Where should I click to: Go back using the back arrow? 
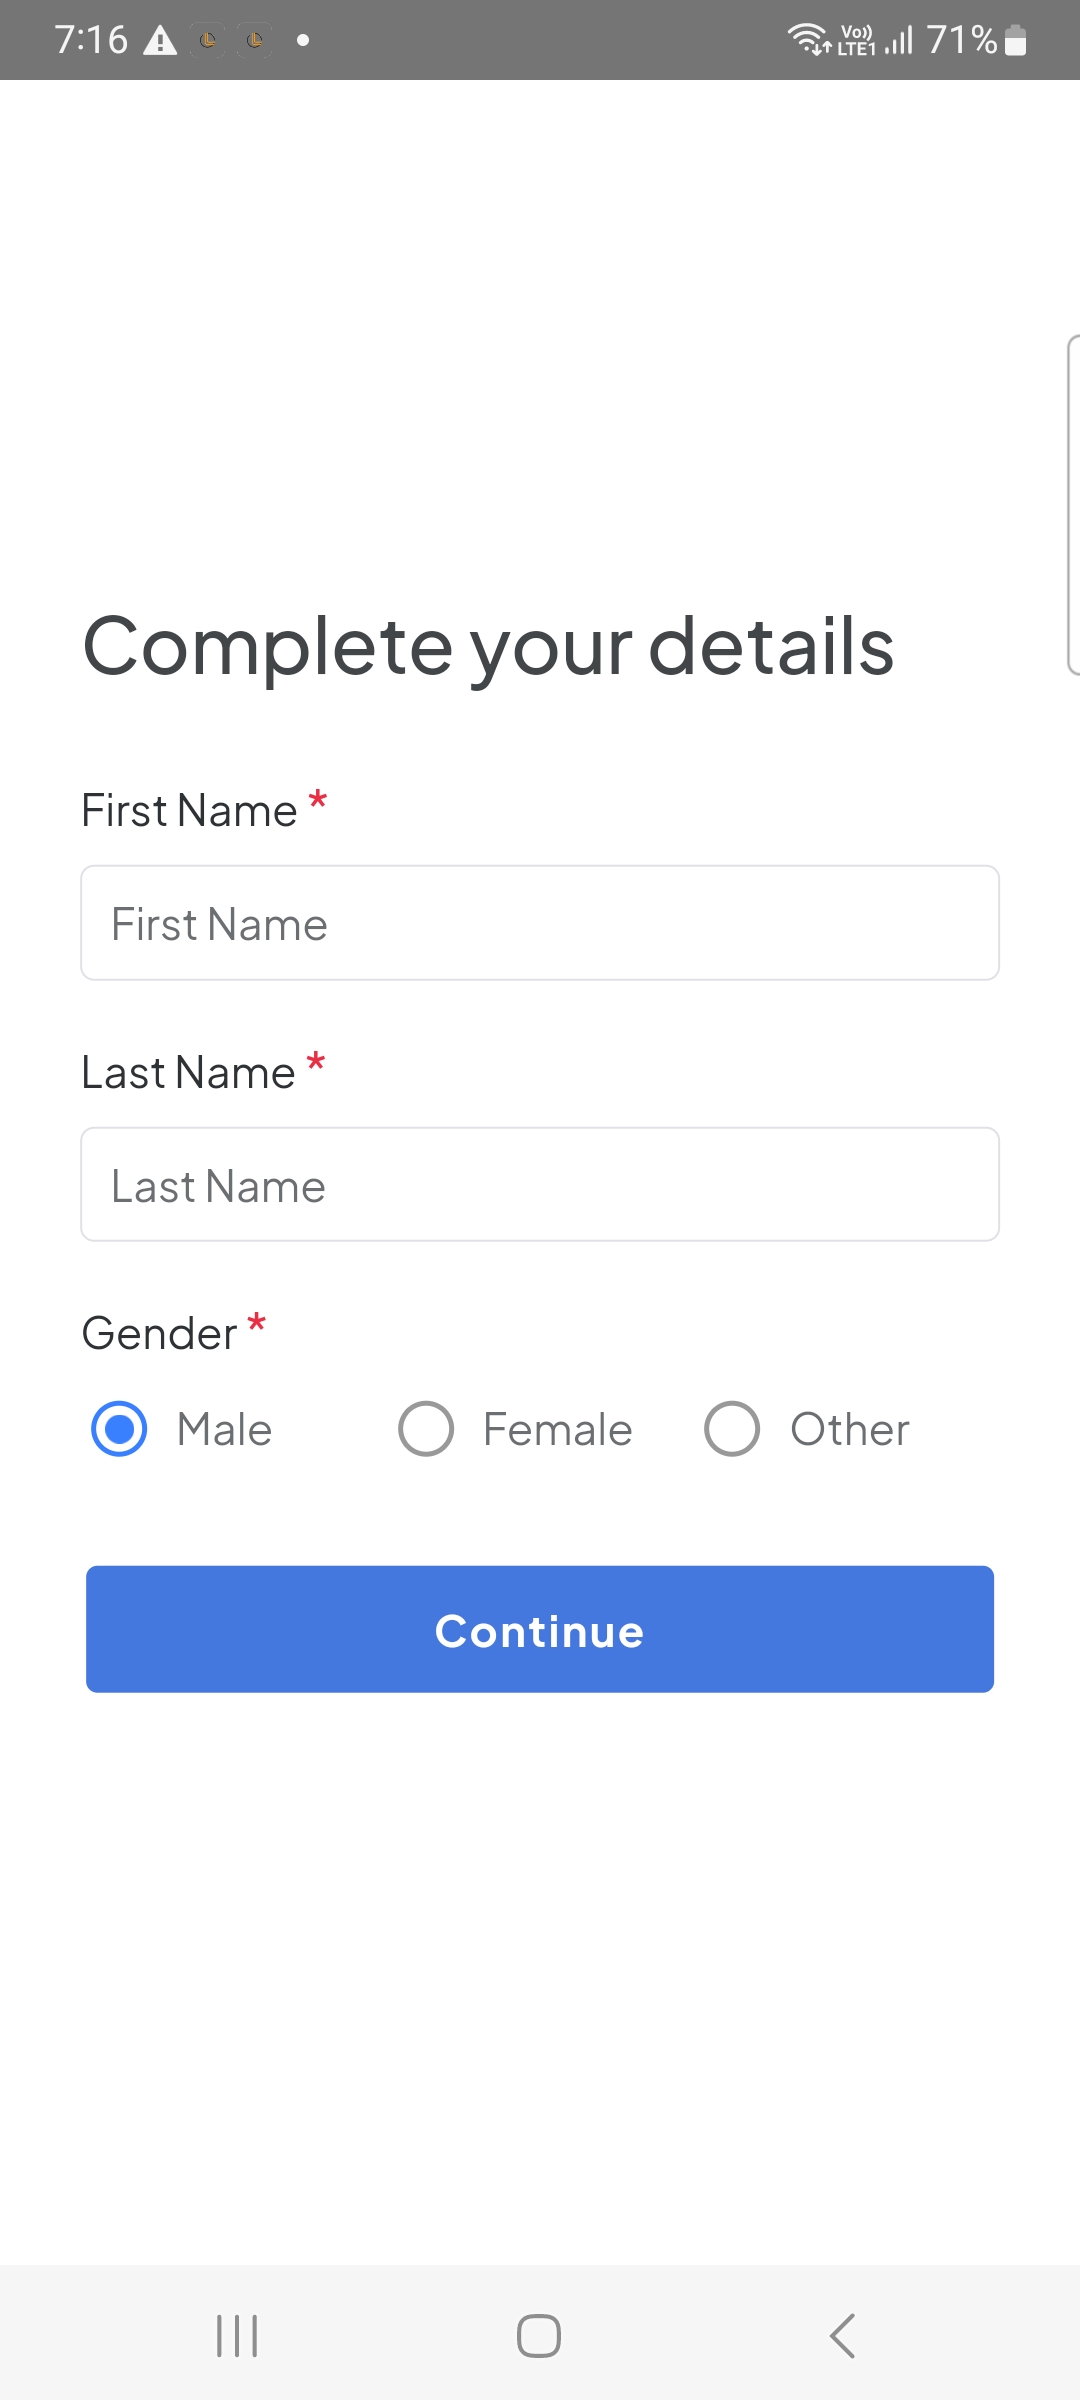(x=842, y=2336)
